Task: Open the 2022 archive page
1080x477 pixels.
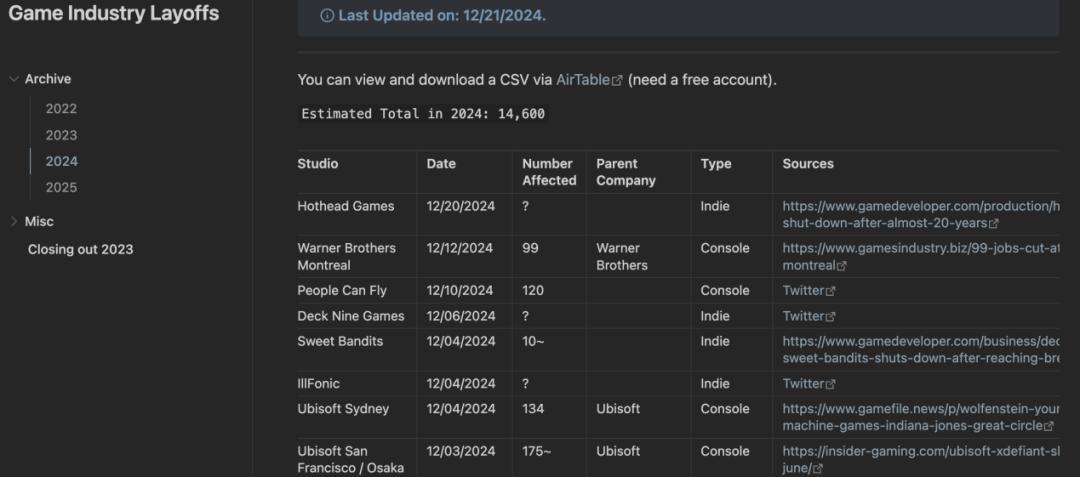Action: (61, 109)
